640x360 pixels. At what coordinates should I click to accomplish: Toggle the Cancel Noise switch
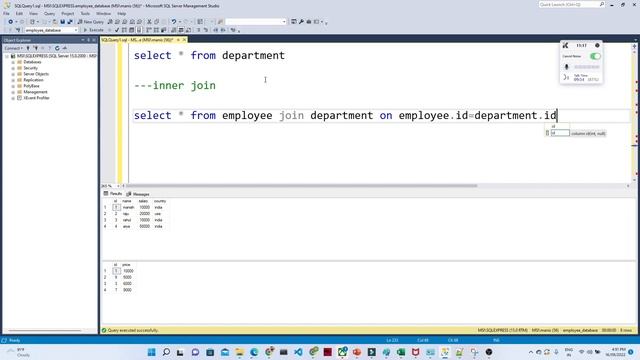click(x=595, y=56)
